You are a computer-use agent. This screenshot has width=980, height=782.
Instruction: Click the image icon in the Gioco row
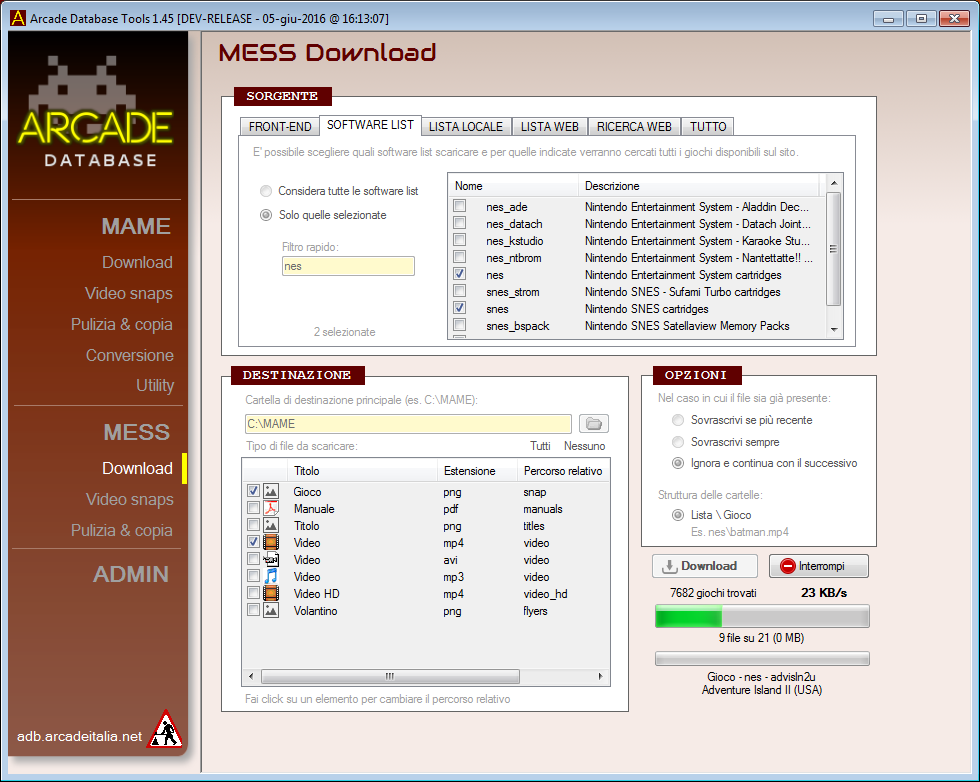(x=271, y=492)
